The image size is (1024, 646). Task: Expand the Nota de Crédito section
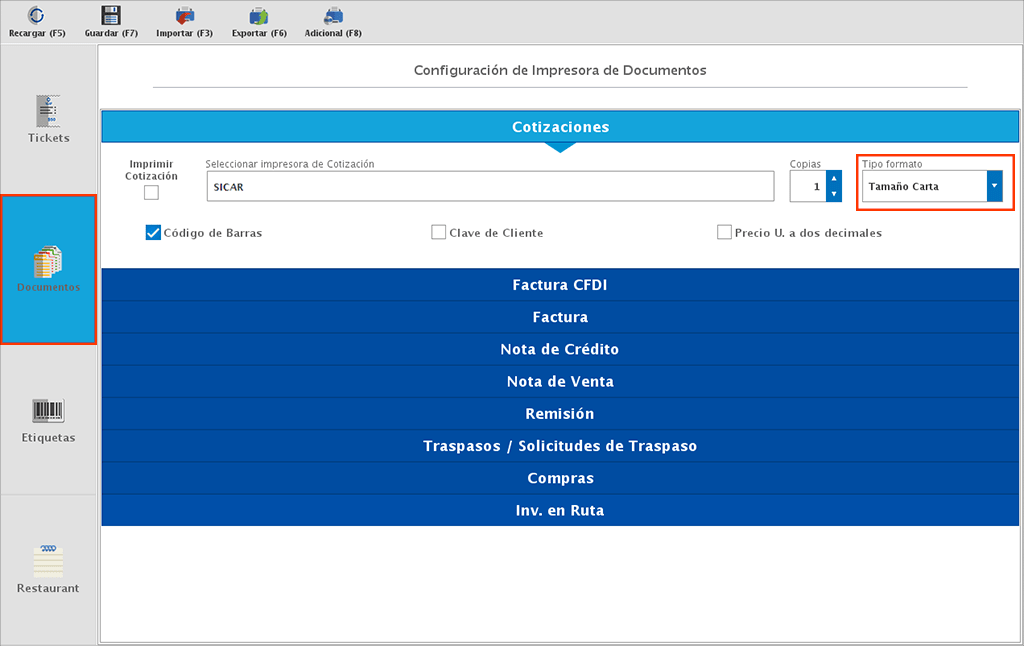(560, 349)
